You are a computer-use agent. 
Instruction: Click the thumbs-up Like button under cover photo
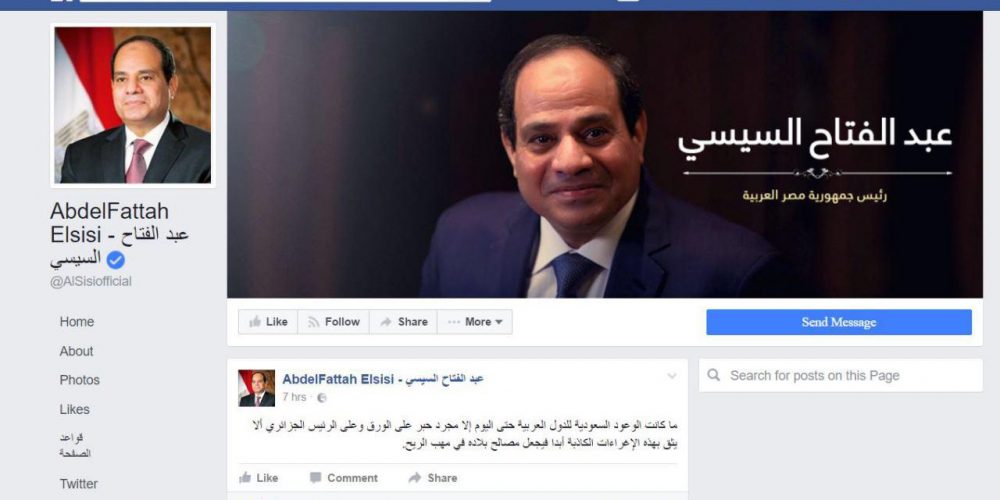[x=268, y=322]
